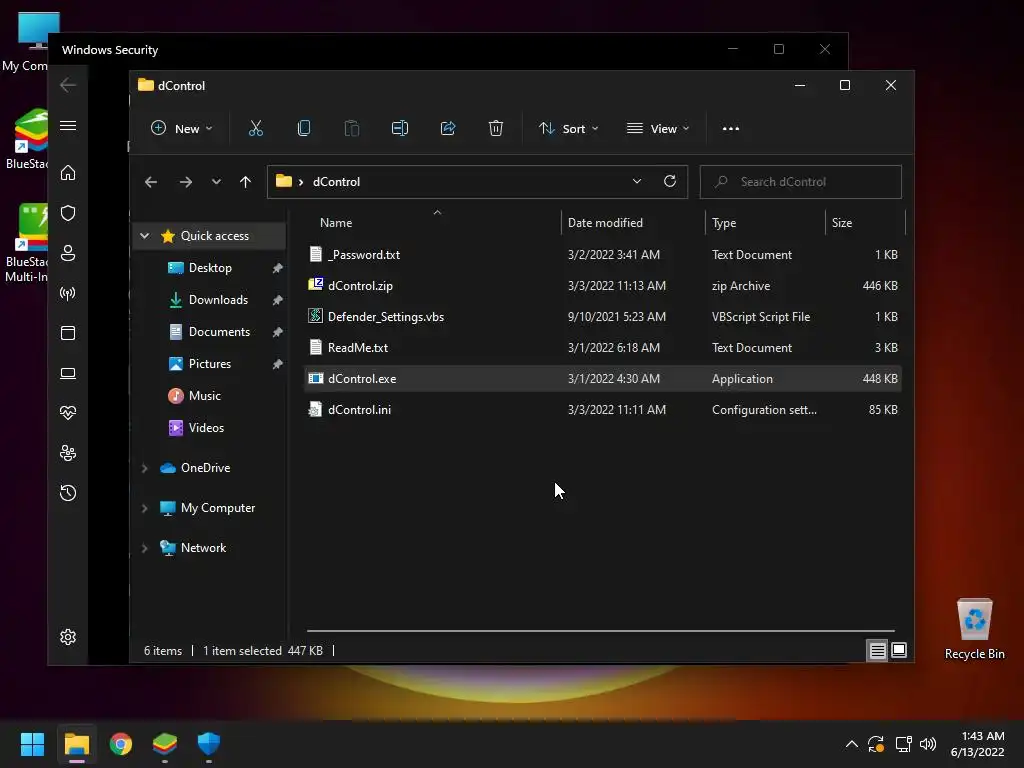The height and width of the screenshot is (768, 1024).
Task: Open Virus & threat protection shield in the sidebar
Action: (68, 213)
